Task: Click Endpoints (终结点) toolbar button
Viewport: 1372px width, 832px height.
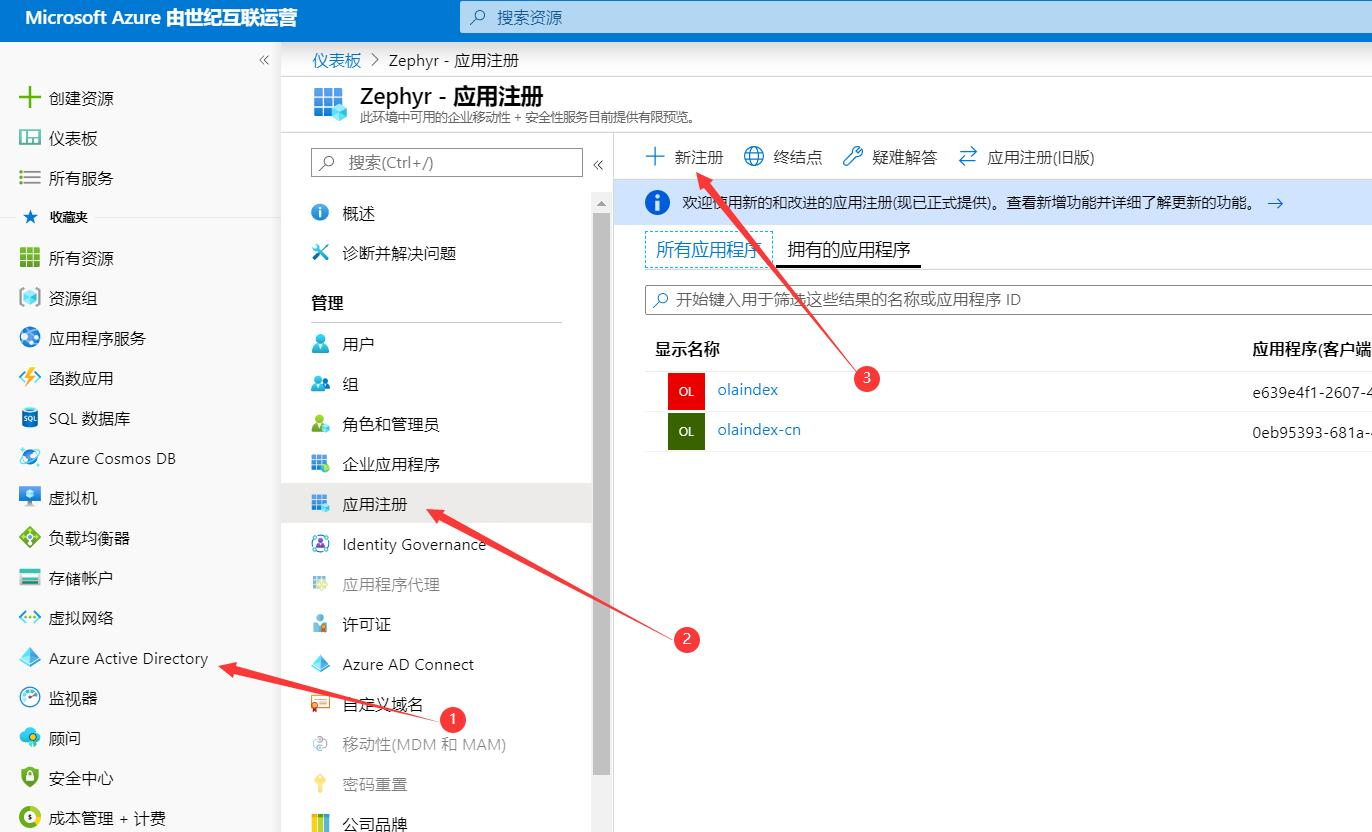Action: 783,157
